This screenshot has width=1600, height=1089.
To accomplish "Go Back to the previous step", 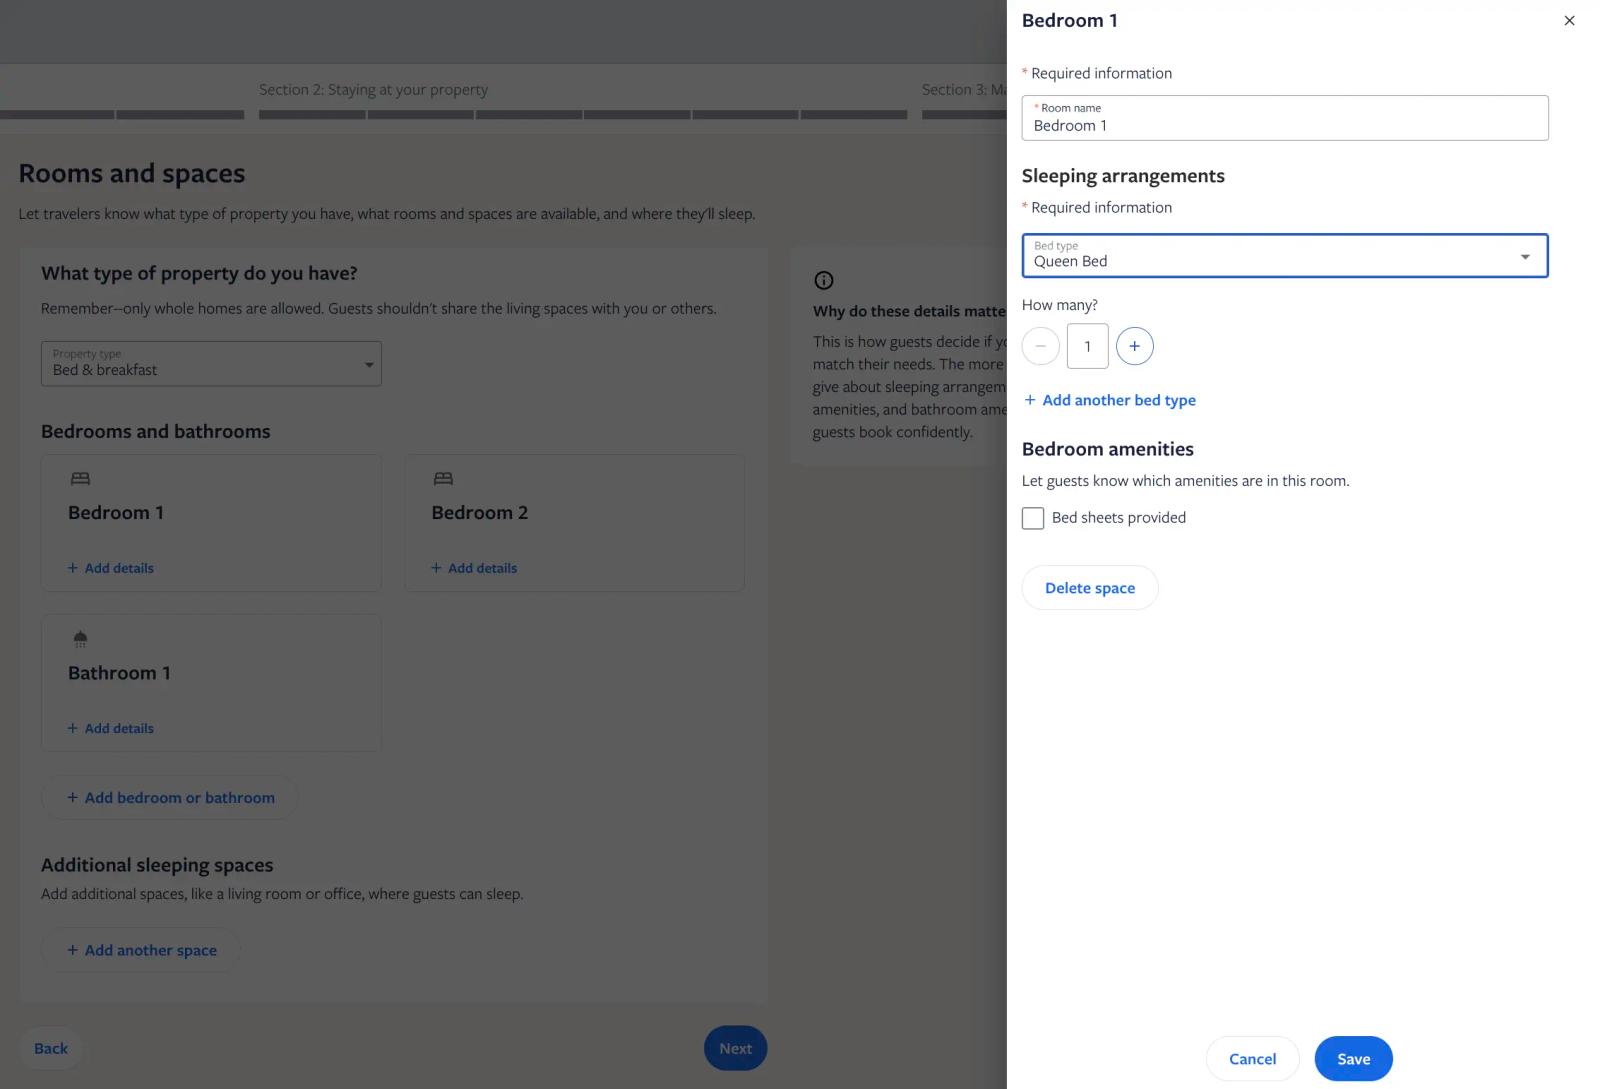I will [x=51, y=1048].
